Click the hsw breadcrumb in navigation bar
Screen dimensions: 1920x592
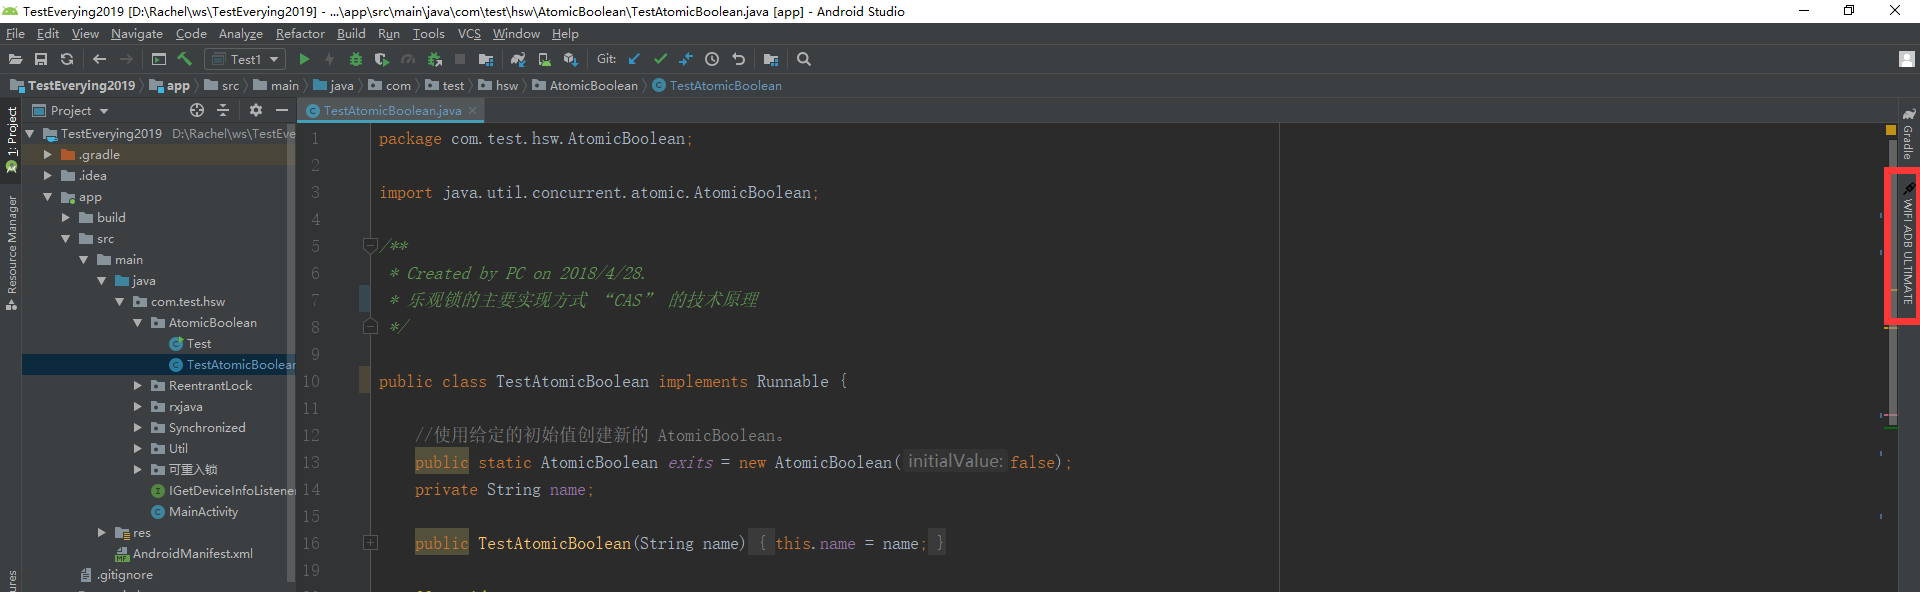(498, 86)
